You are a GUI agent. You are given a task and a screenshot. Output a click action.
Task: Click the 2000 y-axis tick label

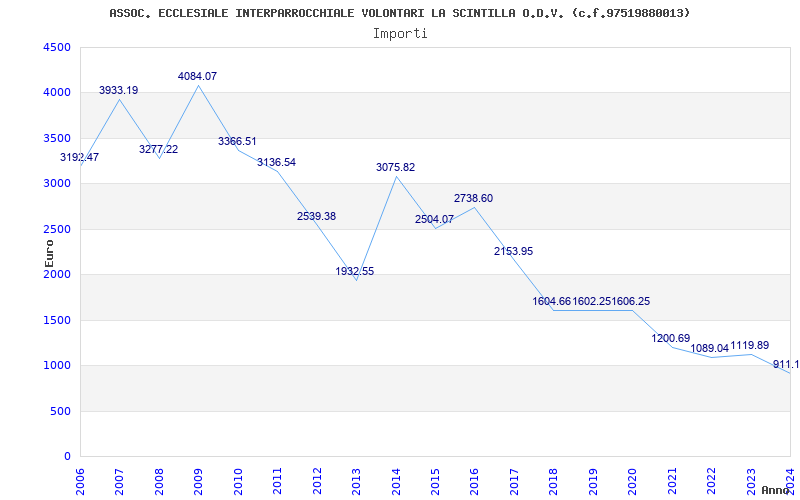pyautogui.click(x=57, y=275)
